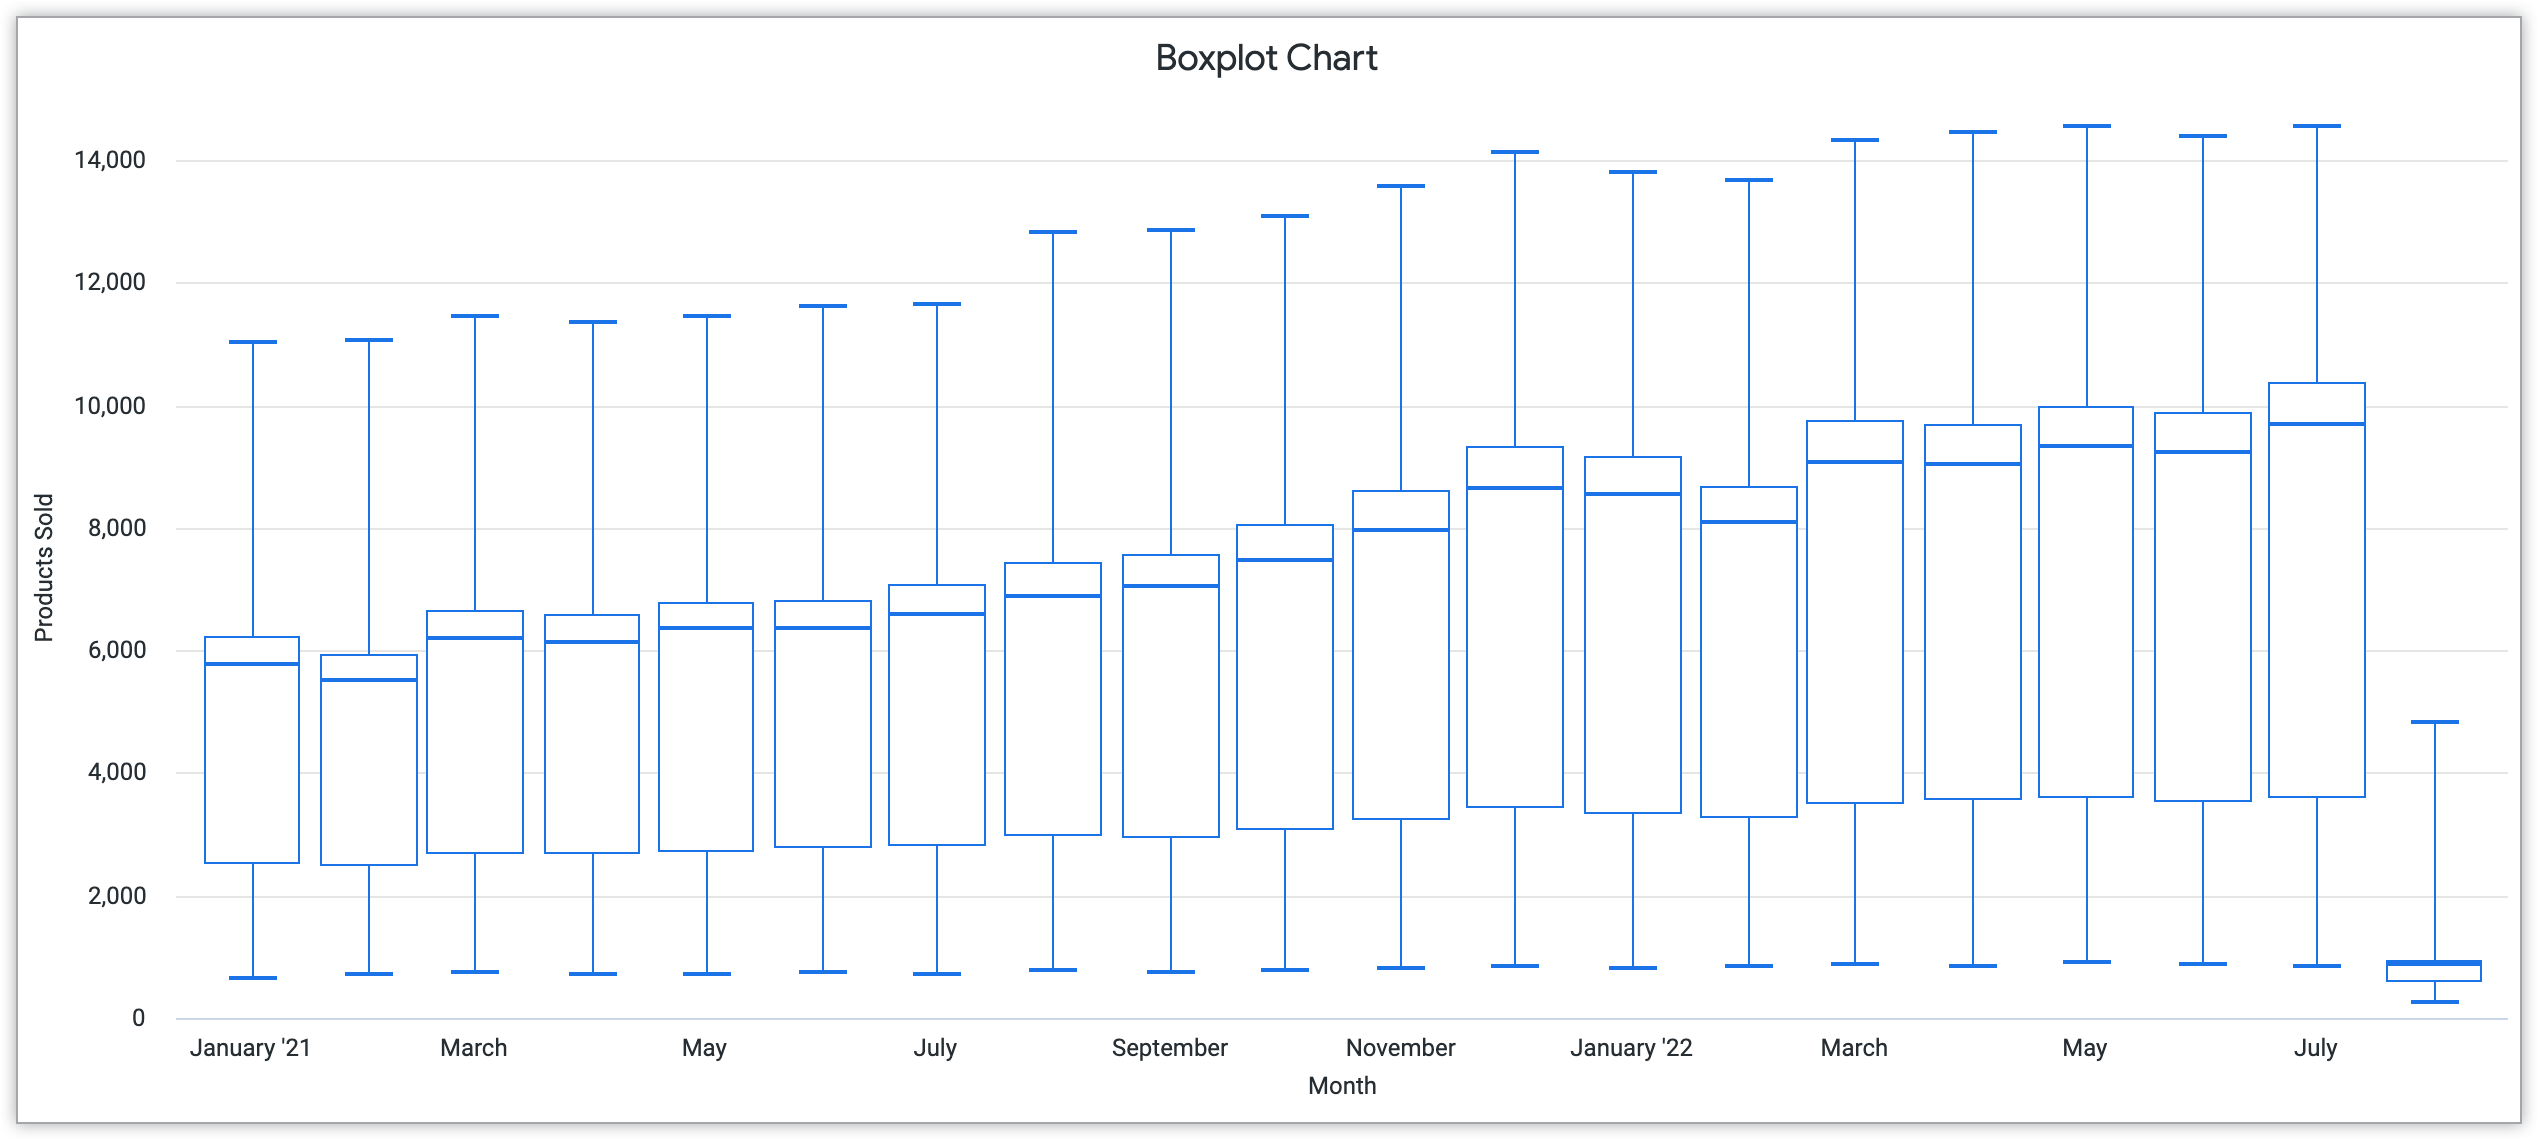
Task: Select the 8,000 y-axis label
Action: tap(116, 528)
